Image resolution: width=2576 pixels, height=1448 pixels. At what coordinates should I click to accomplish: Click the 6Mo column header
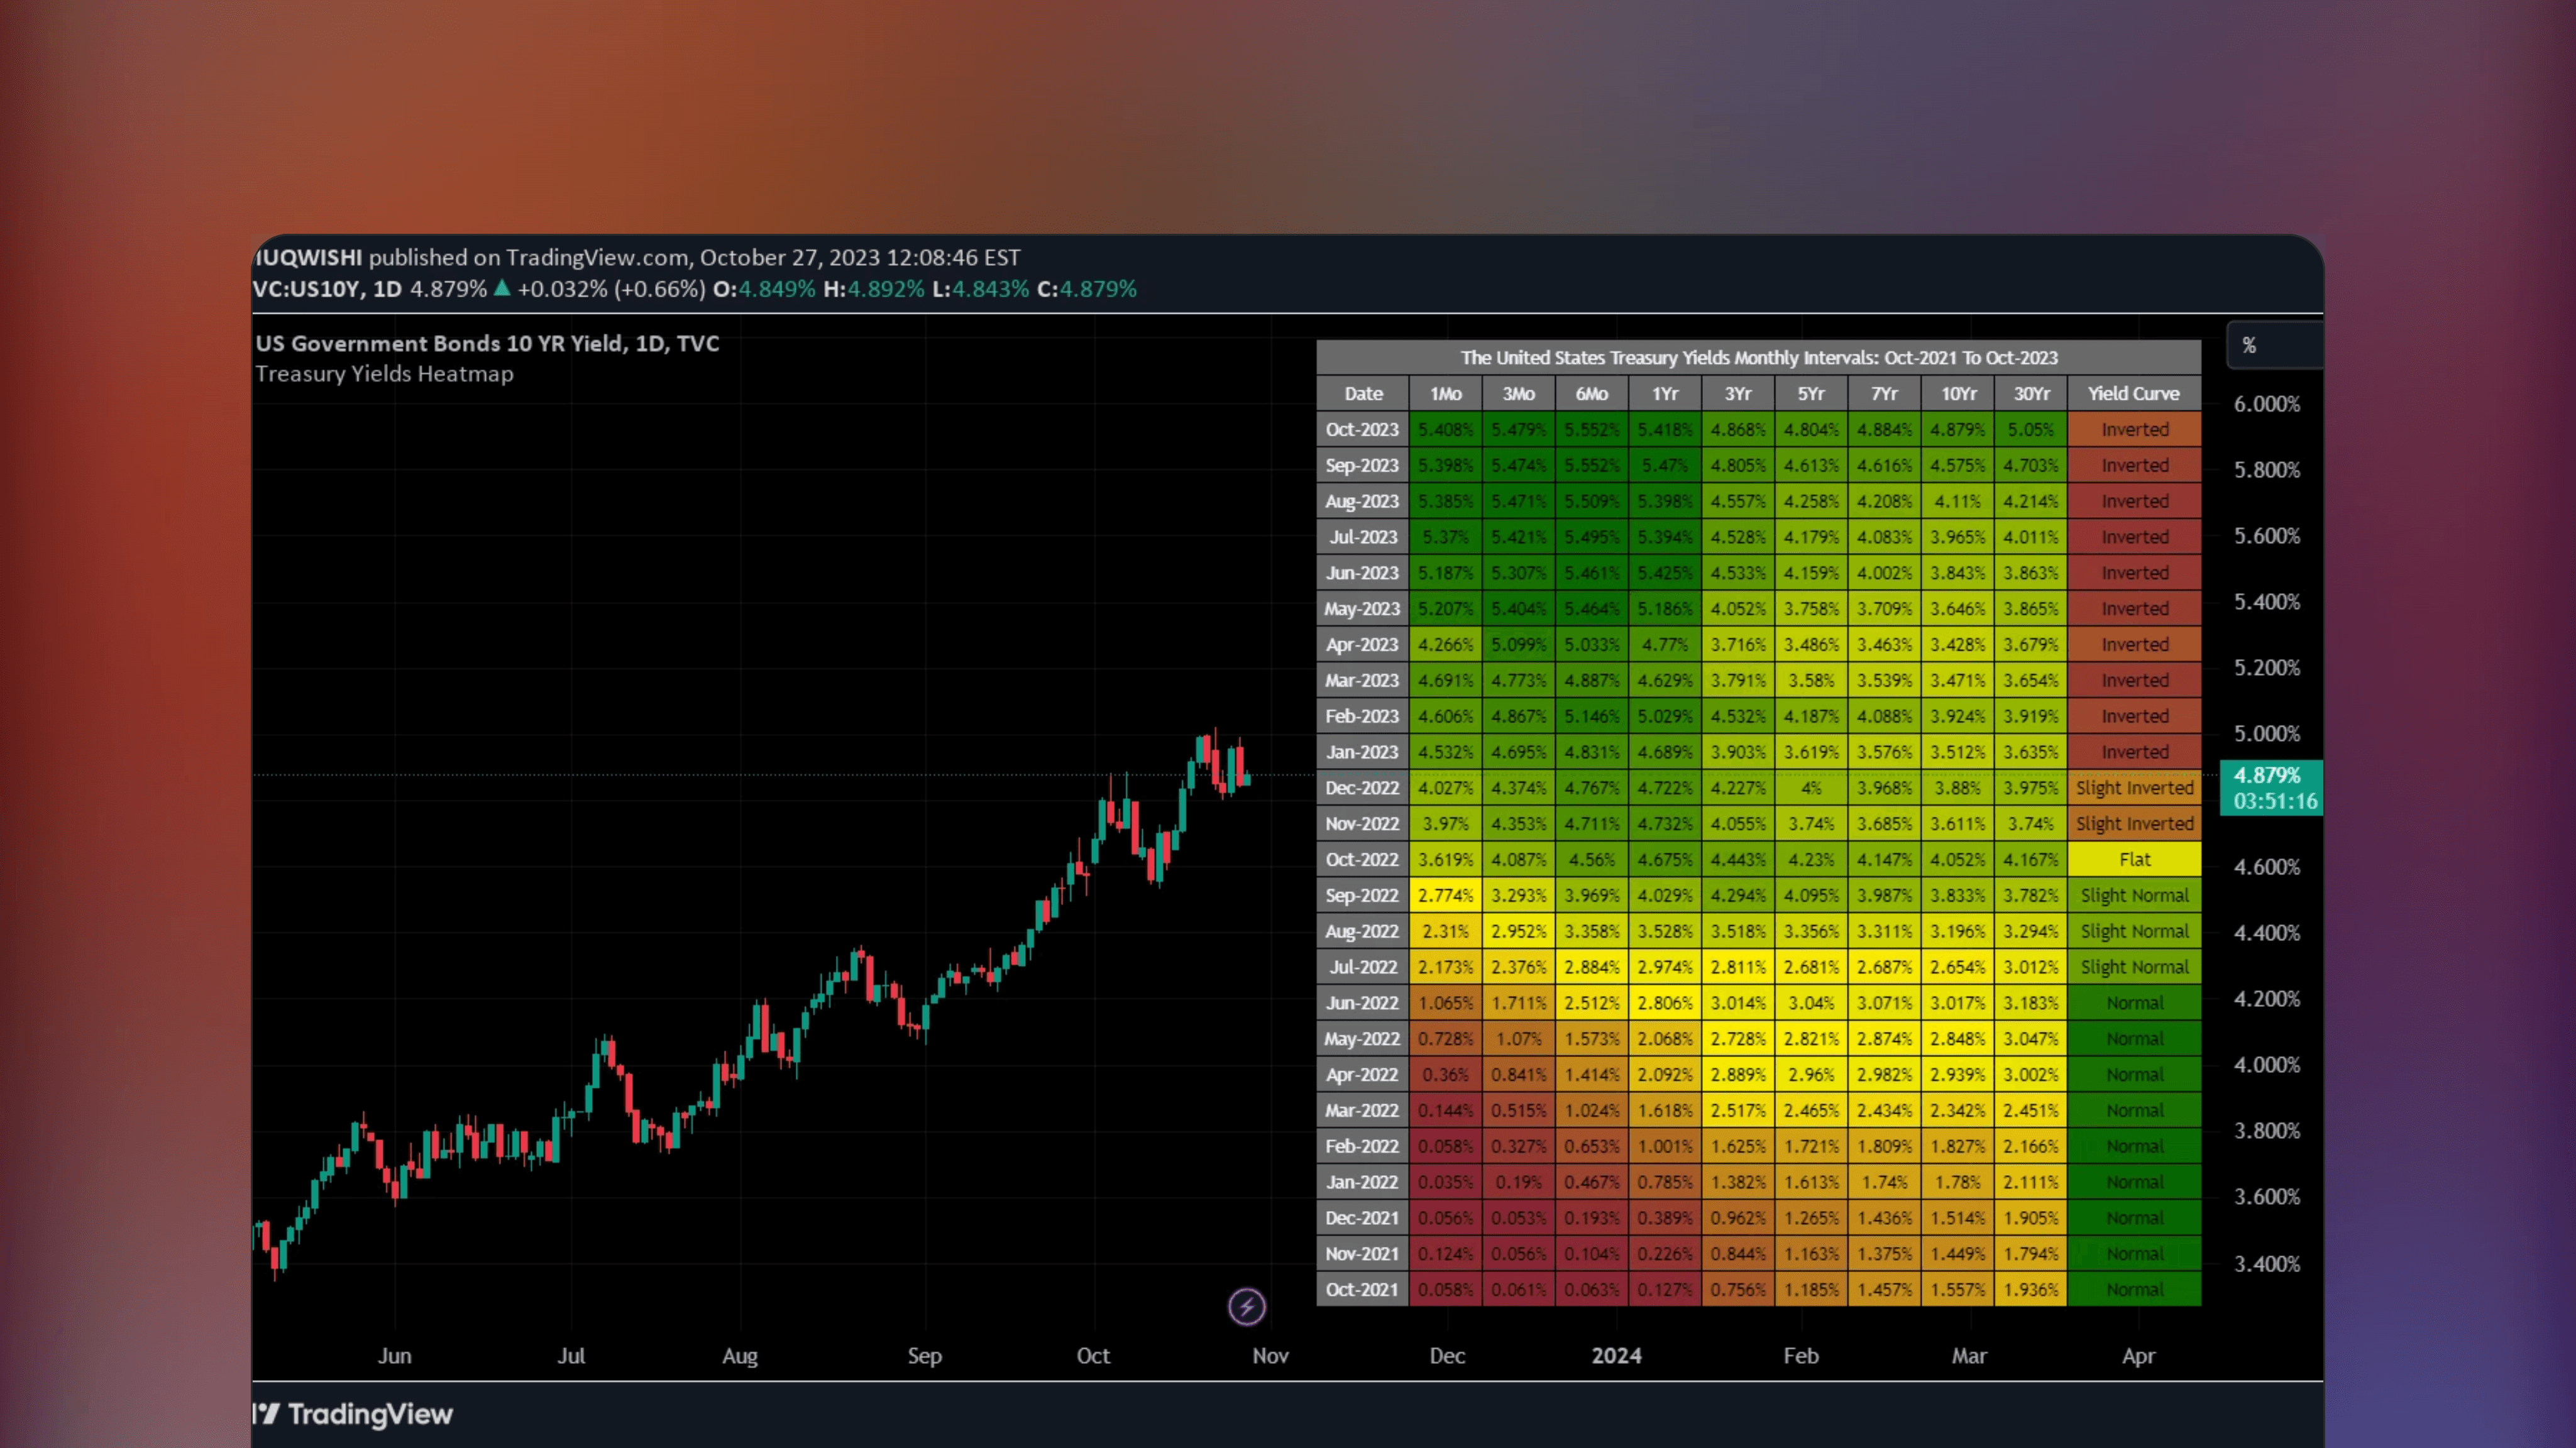[x=1591, y=393]
